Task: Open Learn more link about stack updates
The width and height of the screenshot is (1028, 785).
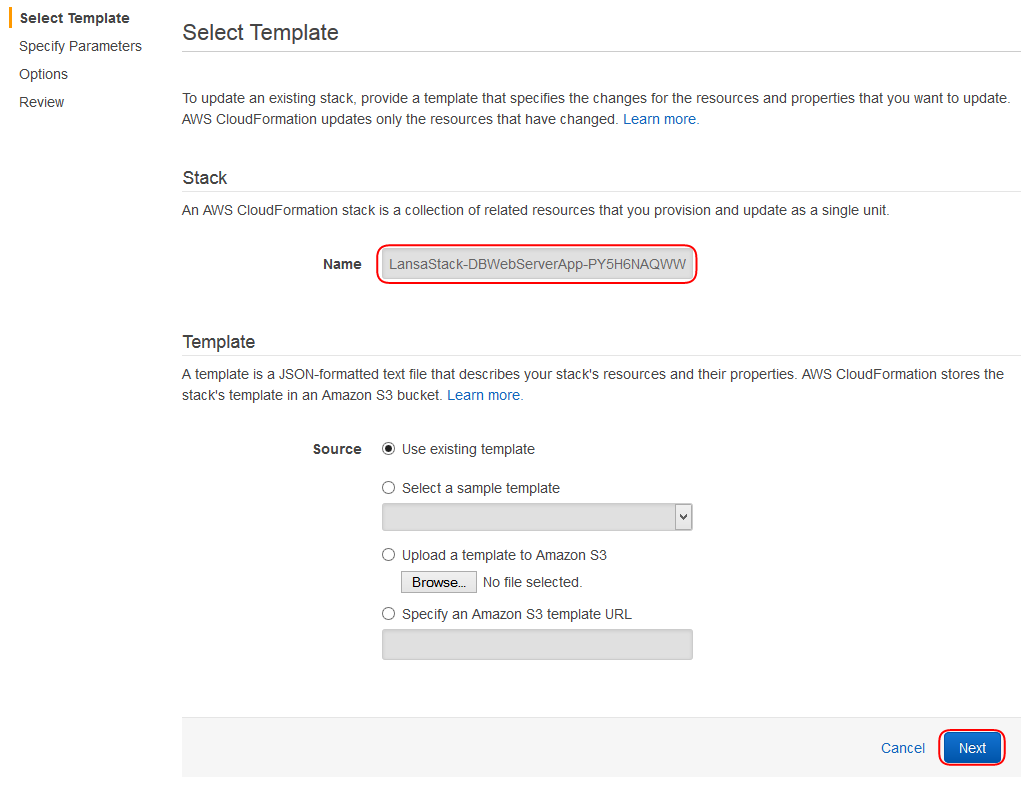Action: (661, 119)
